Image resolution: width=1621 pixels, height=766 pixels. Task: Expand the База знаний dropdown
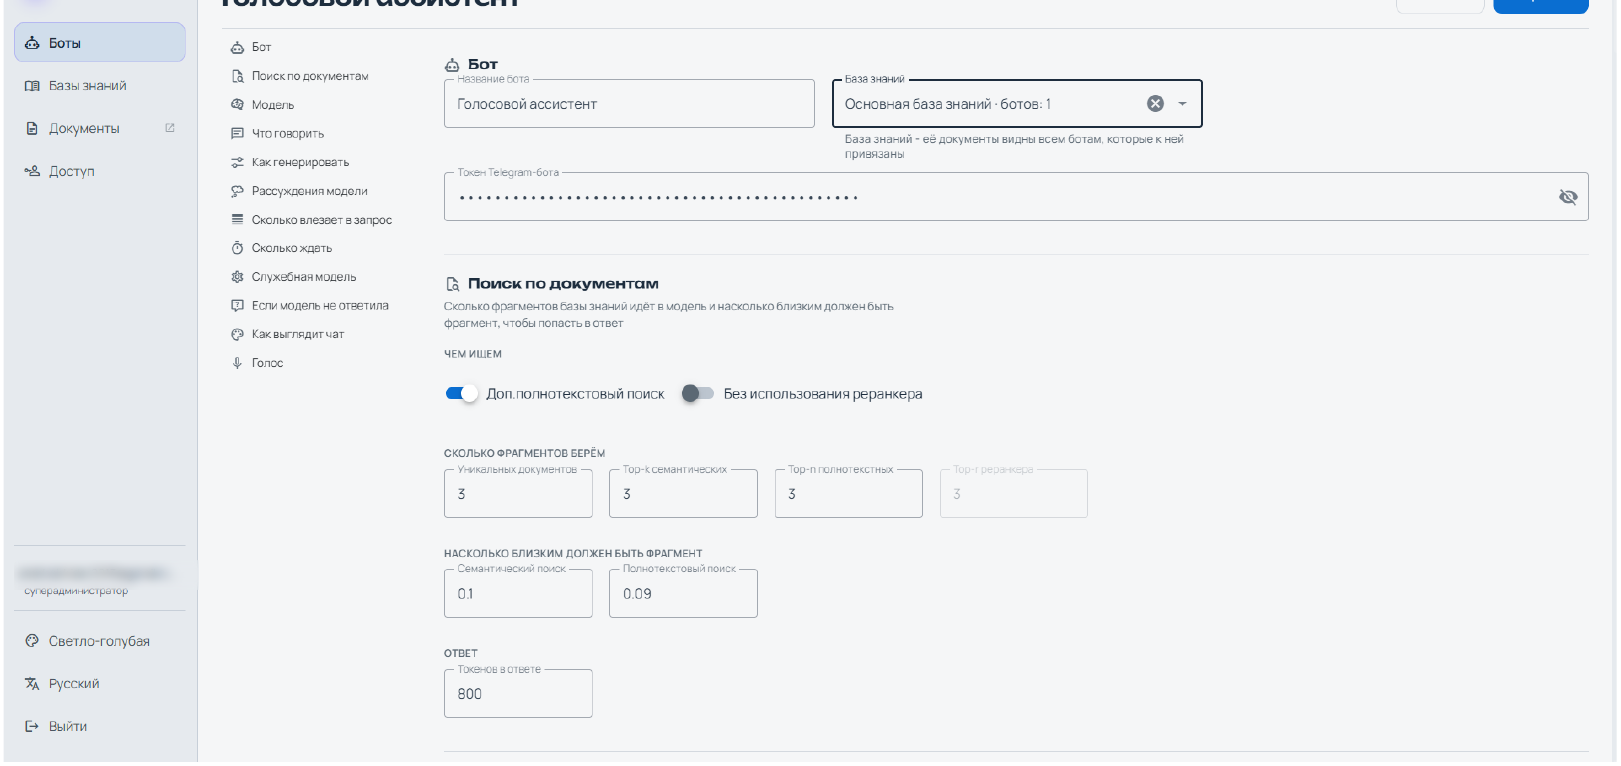(1182, 104)
